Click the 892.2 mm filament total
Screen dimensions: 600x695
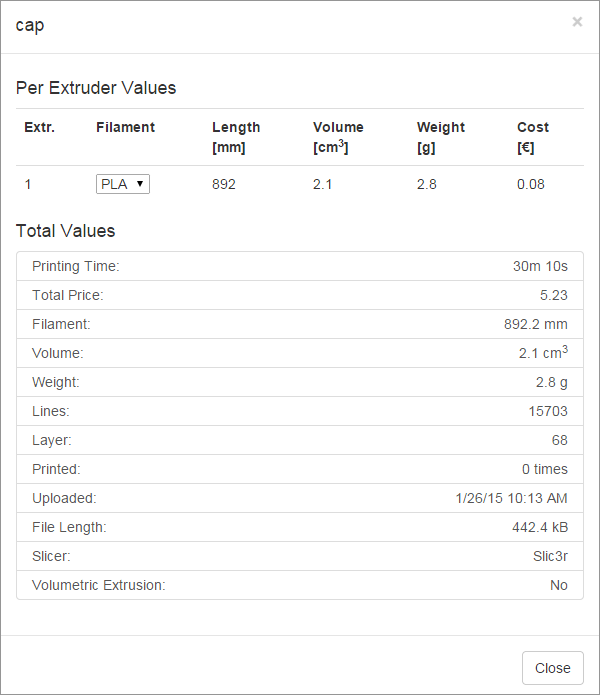pos(535,324)
